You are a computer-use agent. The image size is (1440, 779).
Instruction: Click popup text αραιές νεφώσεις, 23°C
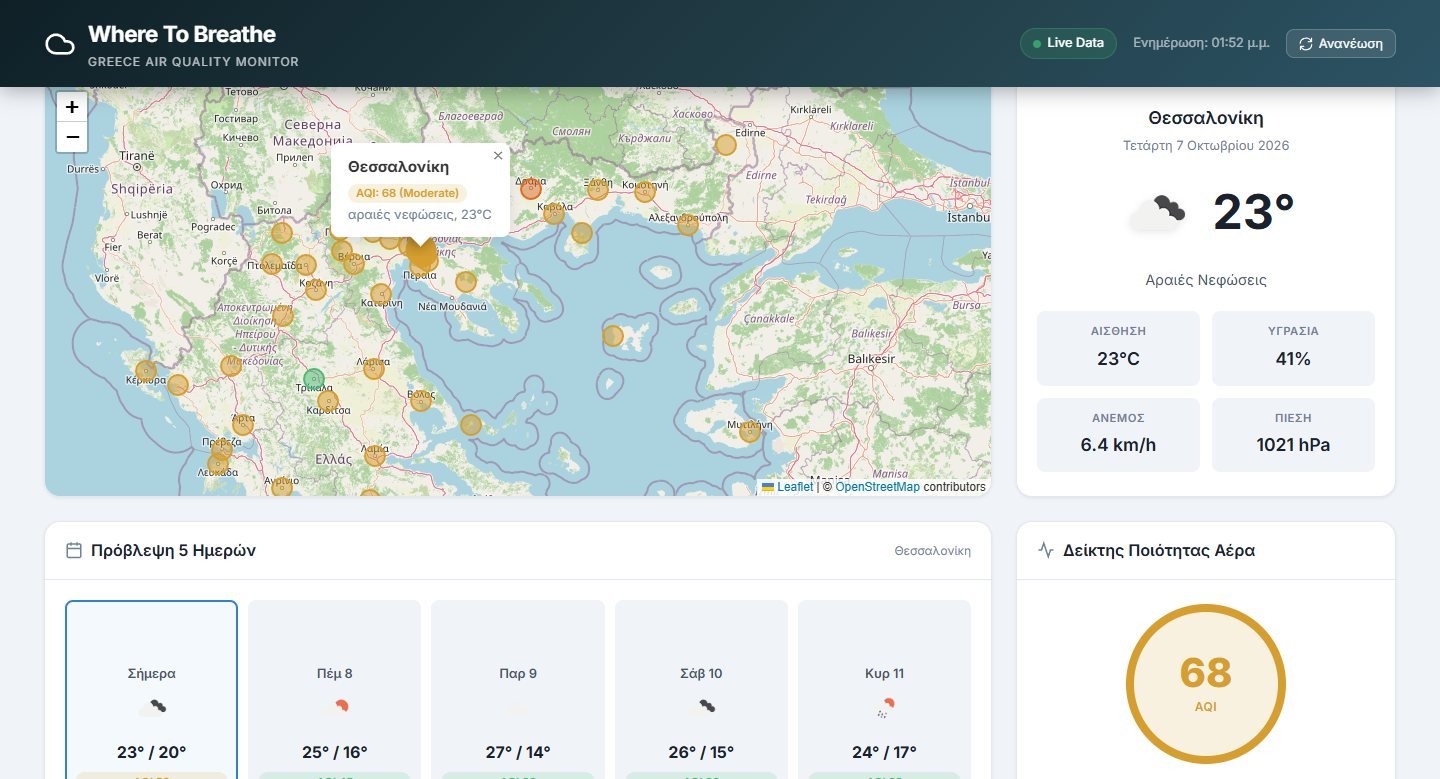click(x=420, y=215)
